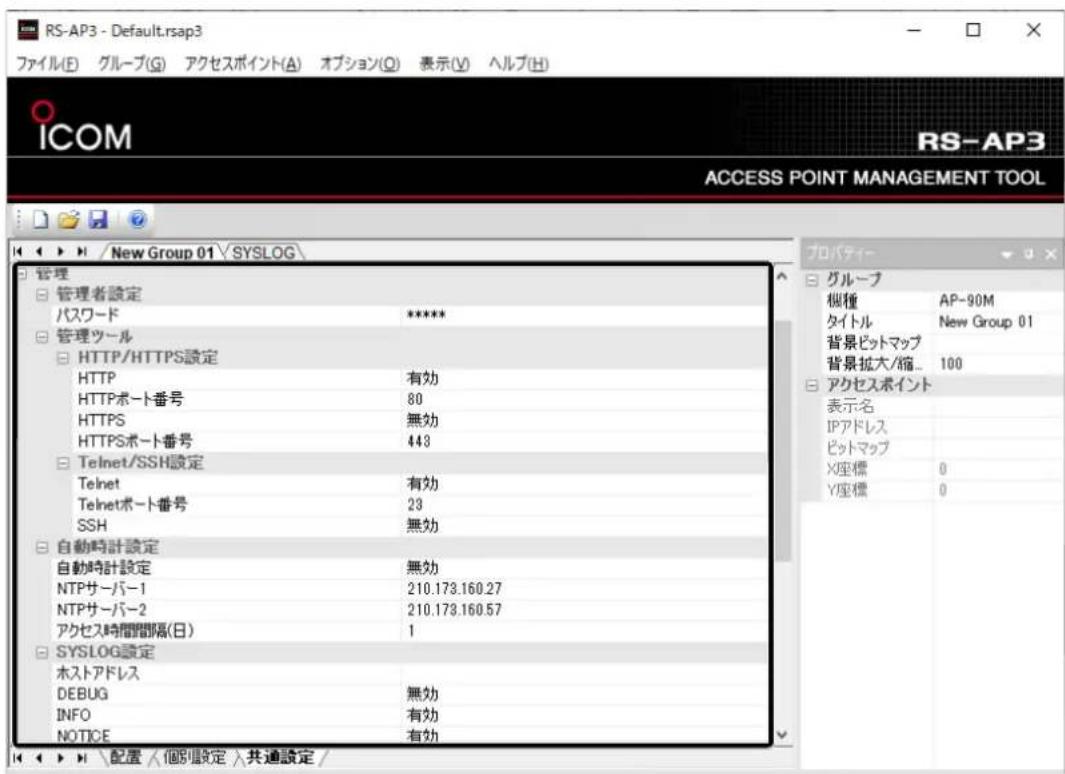Open the 表示(V) menu
Image resolution: width=1065 pixels, height=774 pixels.
point(444,64)
